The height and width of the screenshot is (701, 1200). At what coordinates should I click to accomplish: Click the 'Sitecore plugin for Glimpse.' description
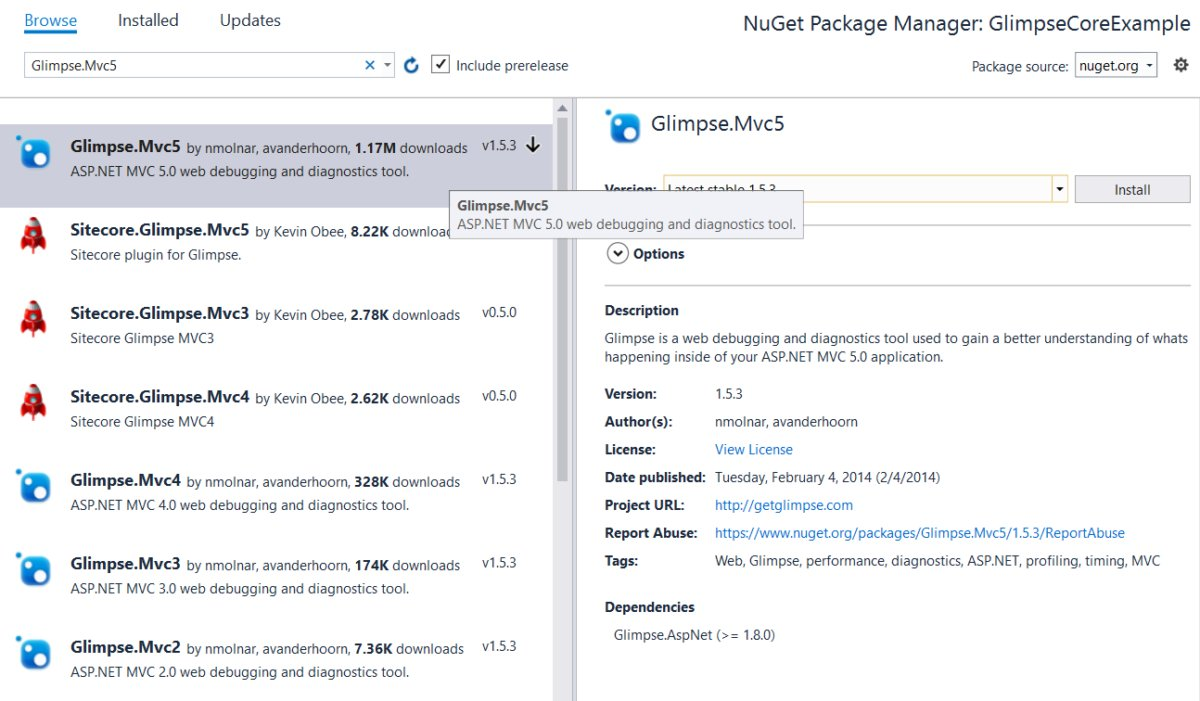click(156, 255)
